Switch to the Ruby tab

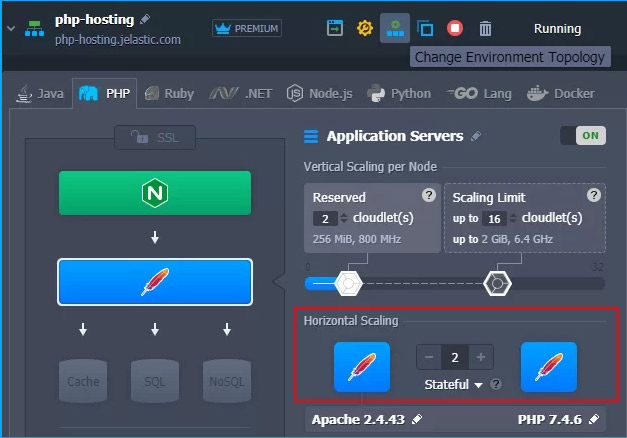coord(169,94)
